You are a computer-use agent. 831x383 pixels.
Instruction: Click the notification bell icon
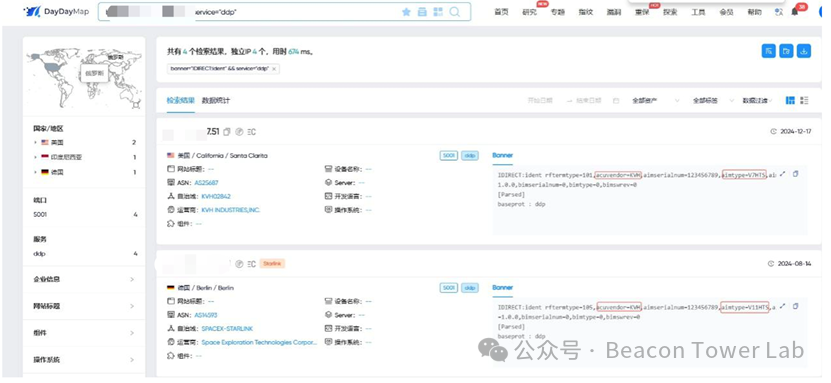pos(794,12)
